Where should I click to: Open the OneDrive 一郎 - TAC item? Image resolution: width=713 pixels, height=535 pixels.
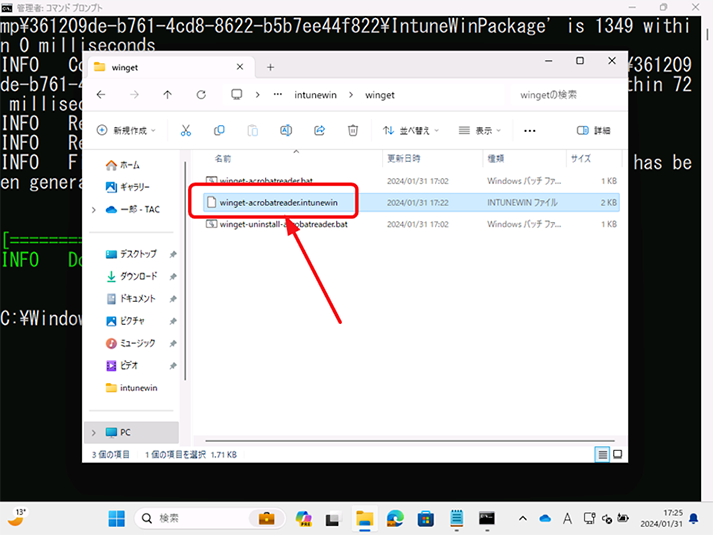click(132, 210)
